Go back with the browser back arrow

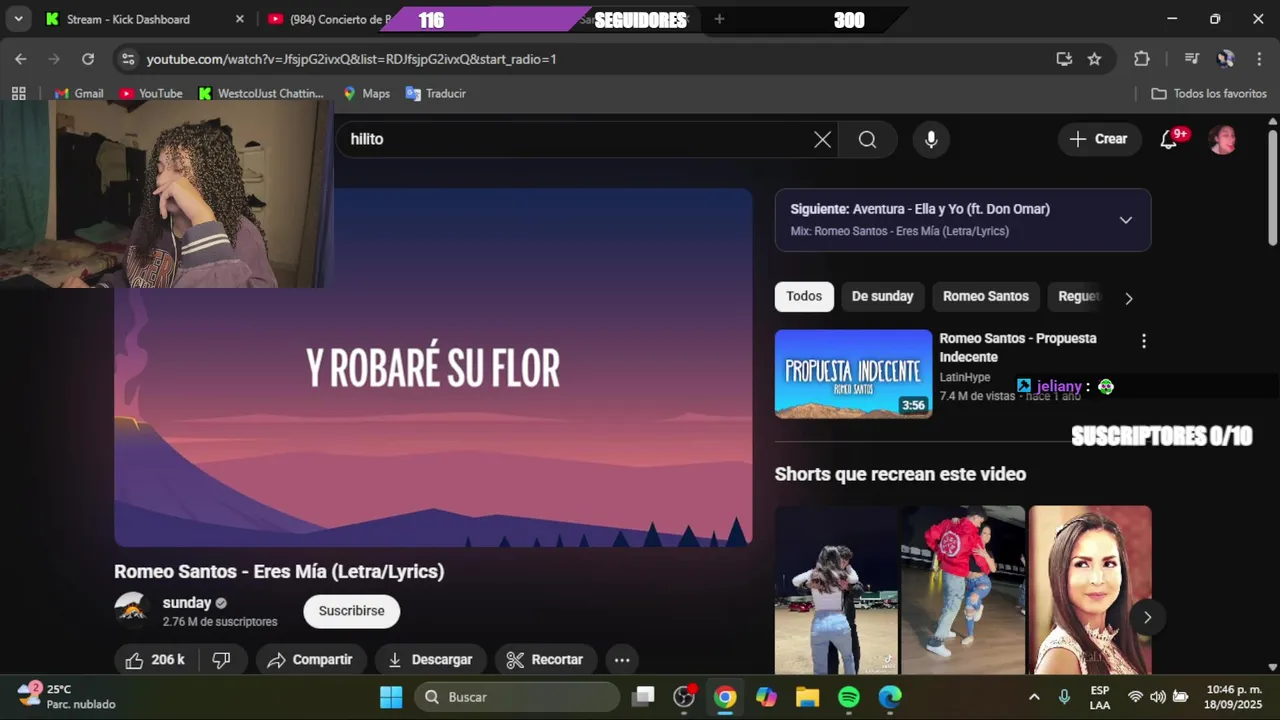[21, 59]
